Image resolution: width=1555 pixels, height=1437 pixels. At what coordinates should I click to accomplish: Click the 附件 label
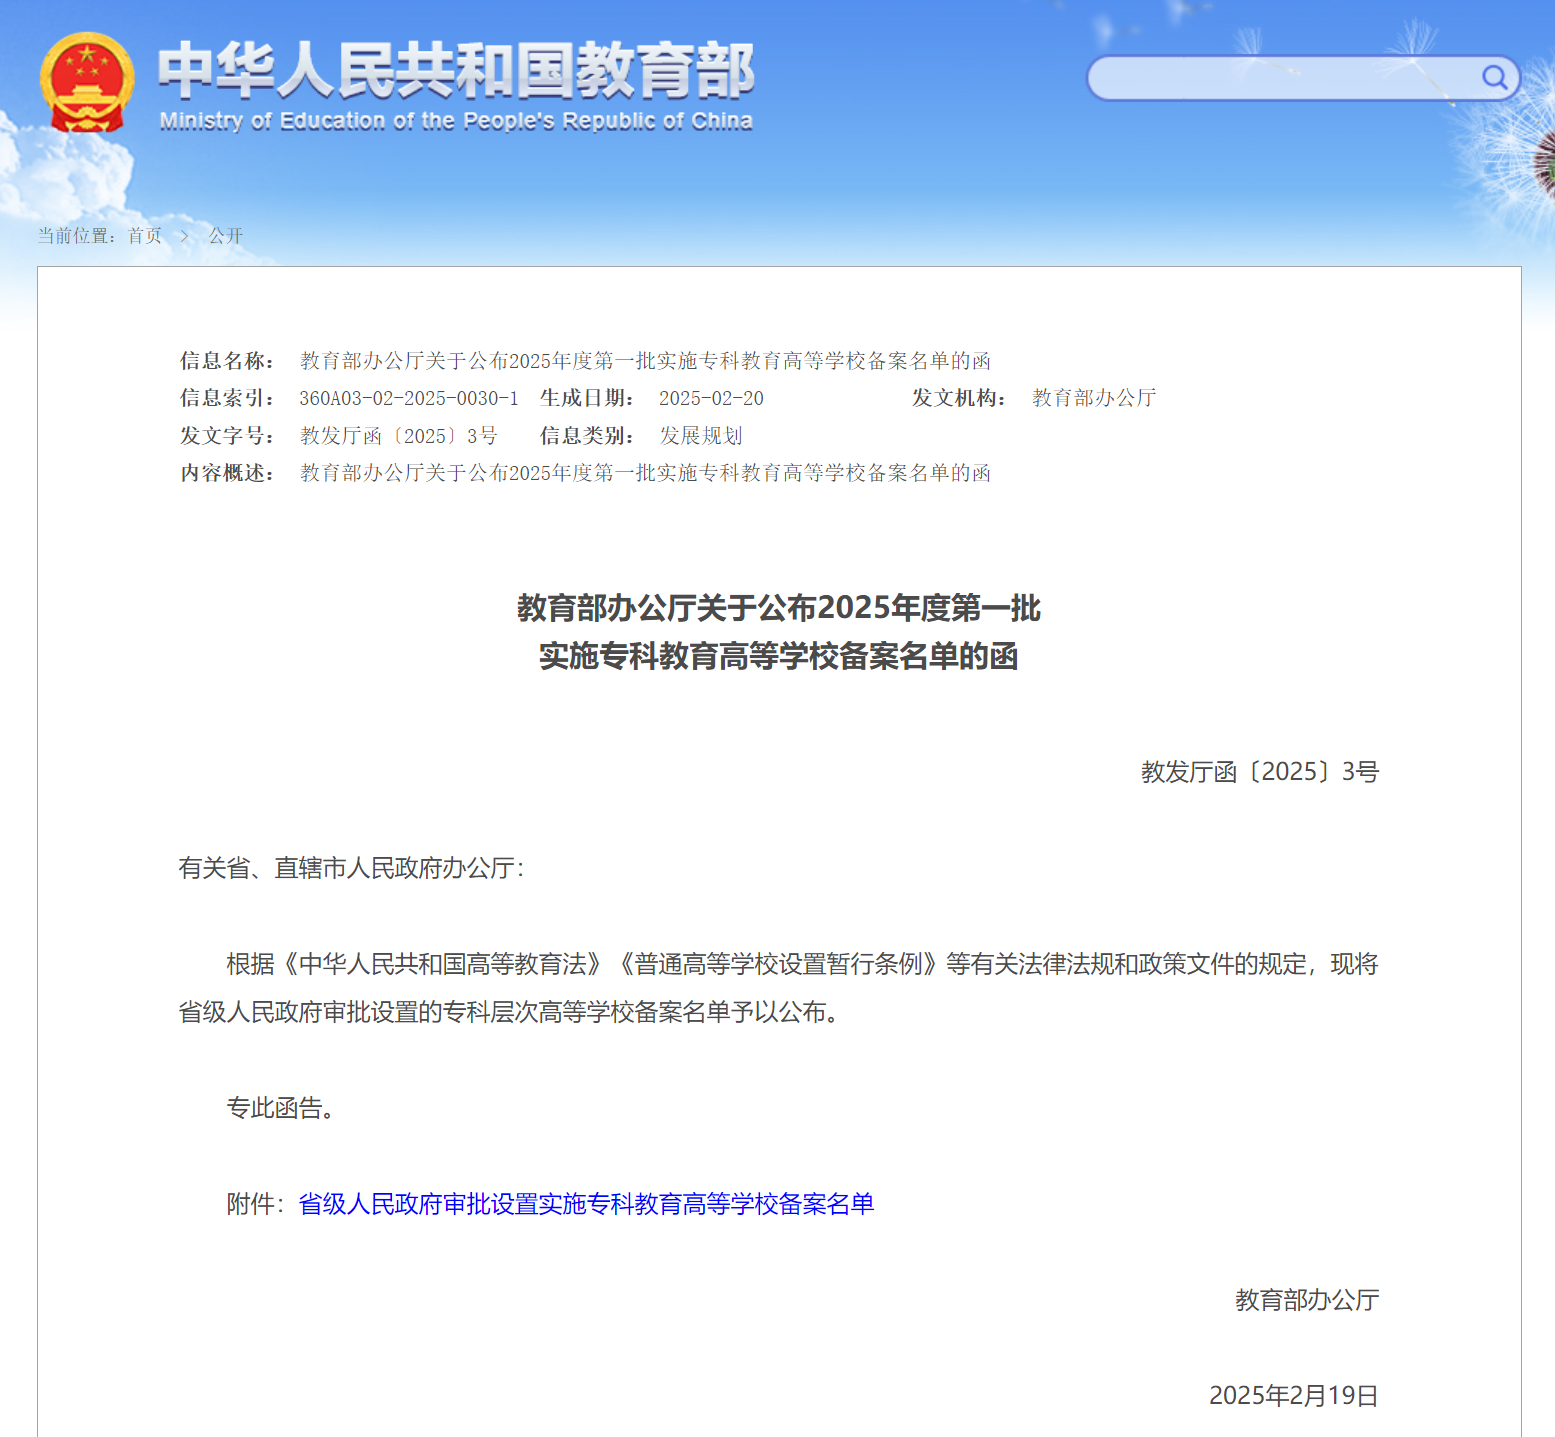coord(256,1204)
